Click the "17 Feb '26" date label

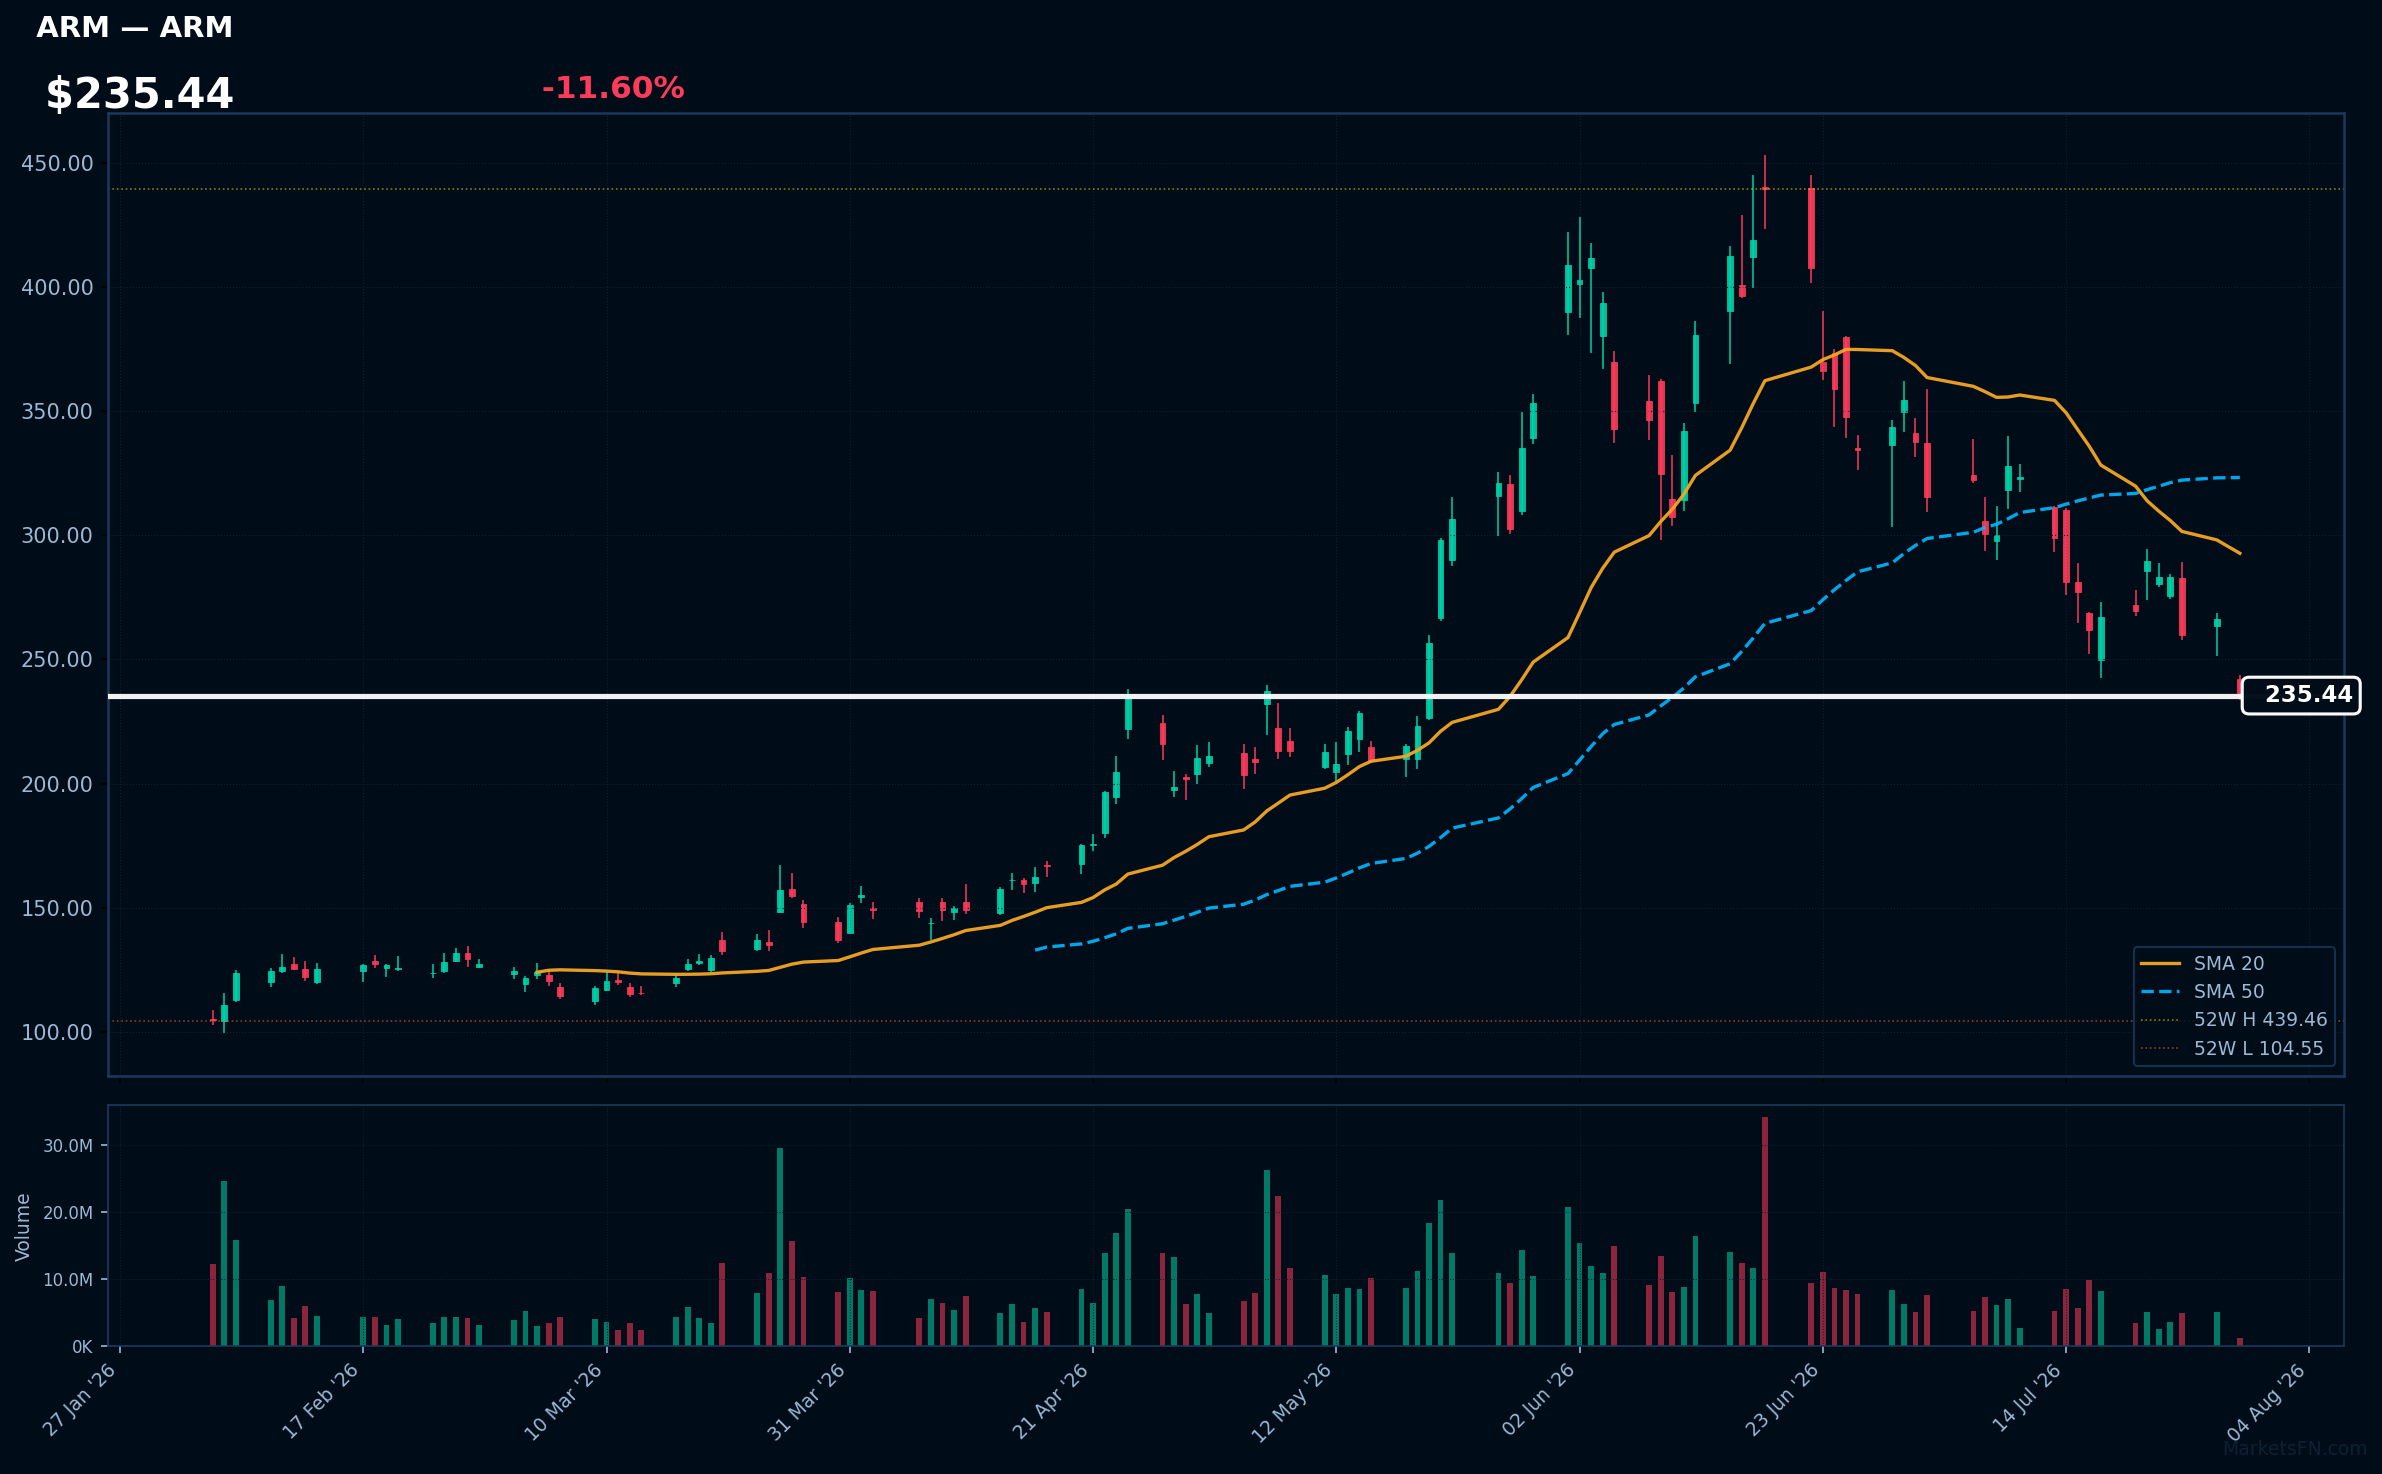point(320,1400)
